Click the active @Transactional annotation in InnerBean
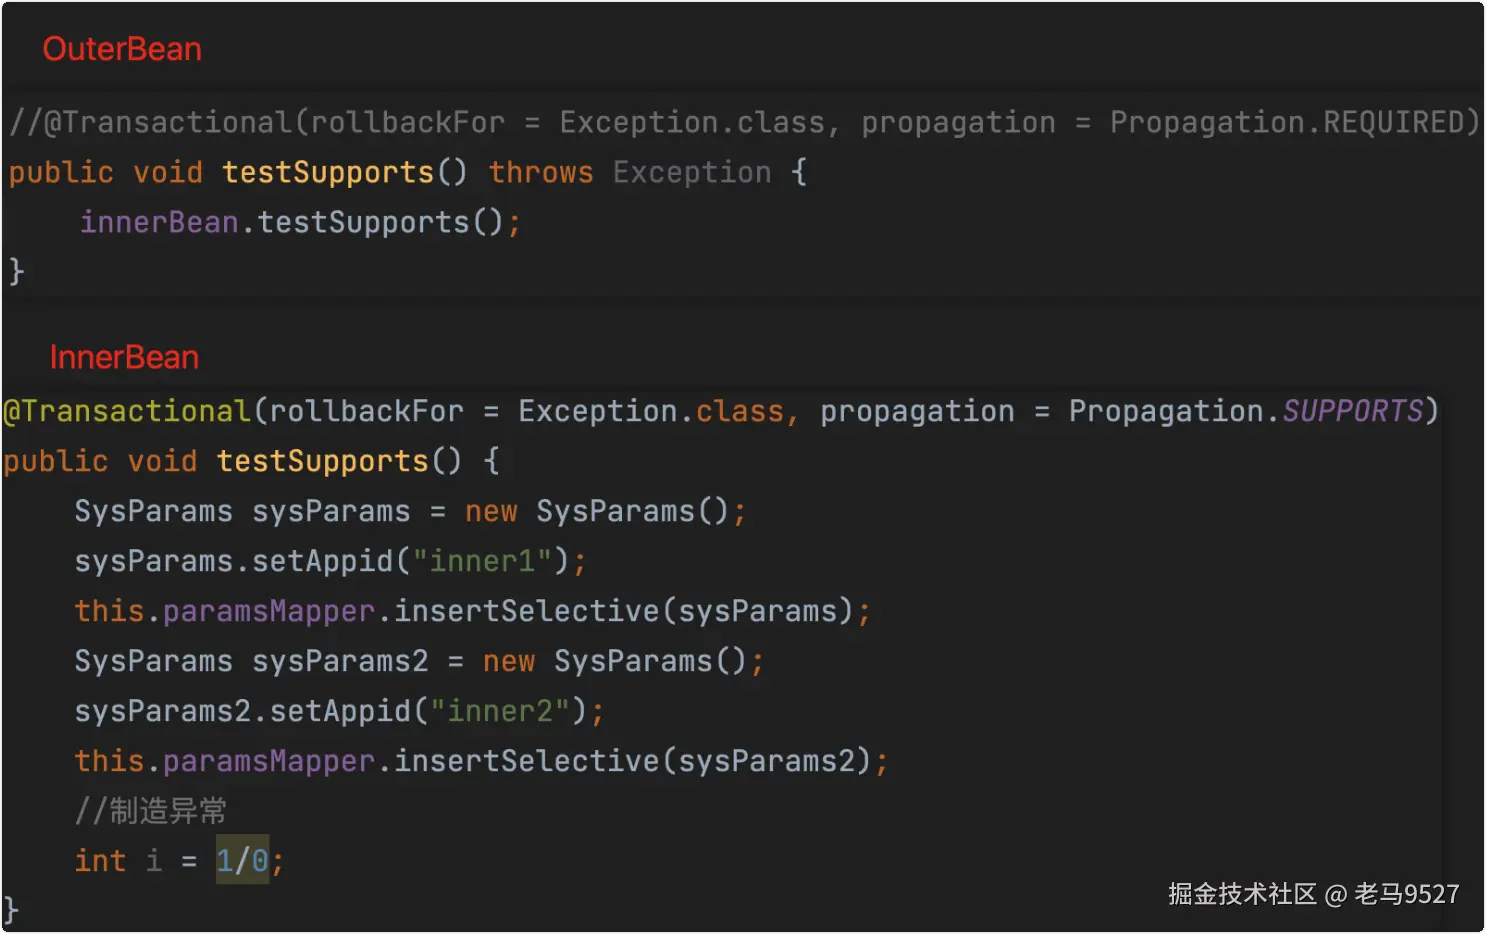The width and height of the screenshot is (1486, 934). click(x=127, y=411)
